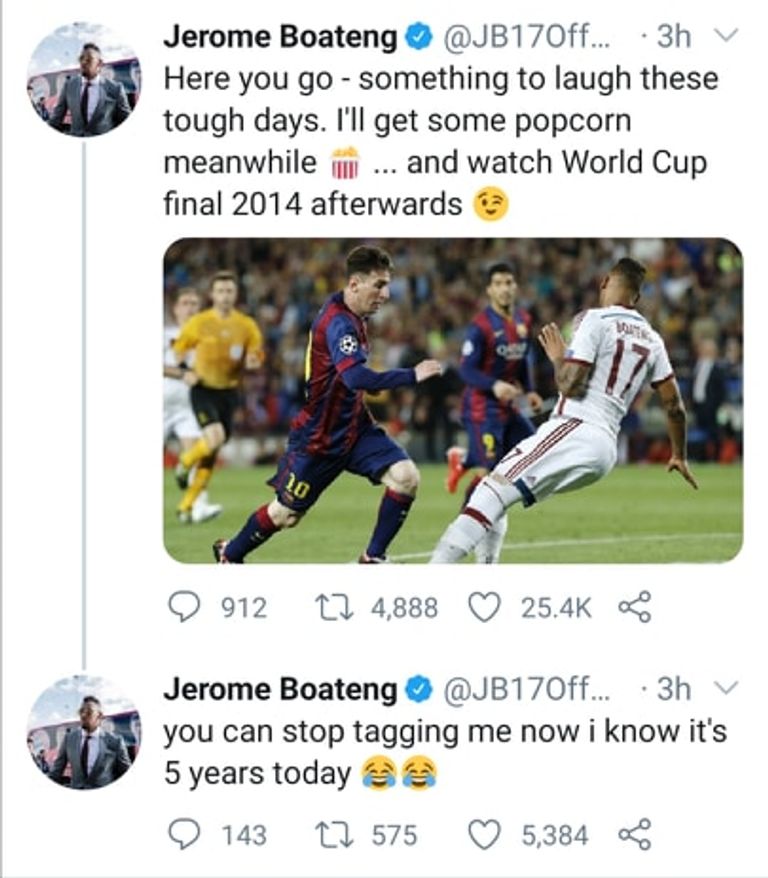The image size is (768, 878).
Task: Open the football match photo
Action: point(452,400)
